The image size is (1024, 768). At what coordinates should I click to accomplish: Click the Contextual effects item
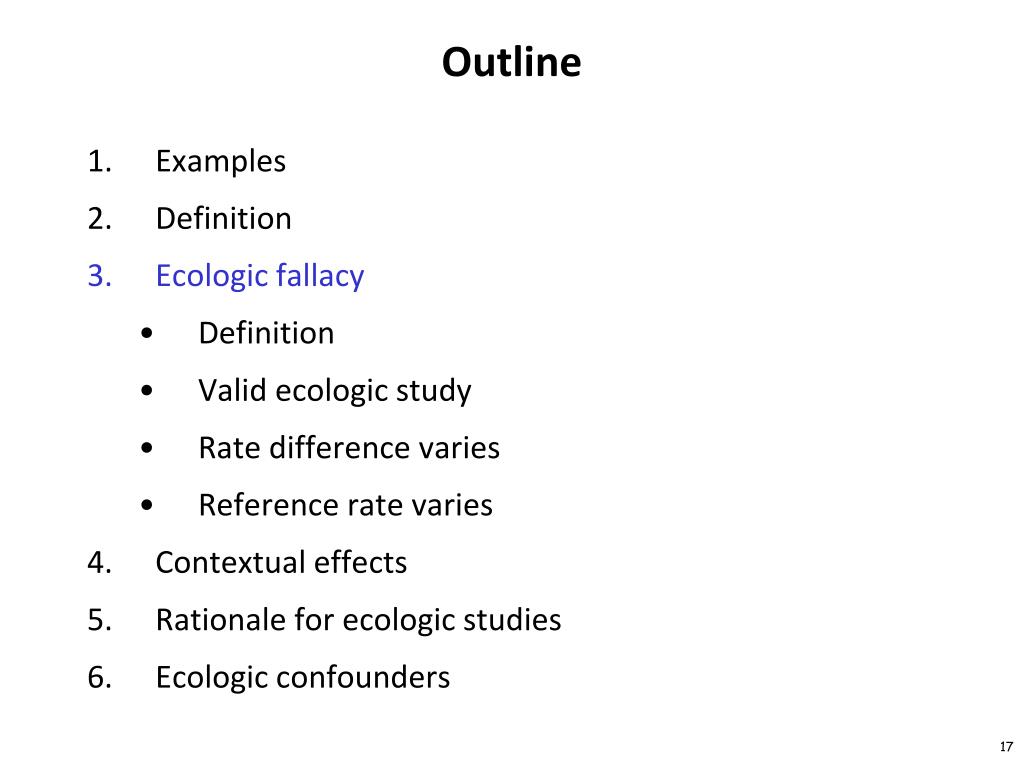(x=281, y=562)
